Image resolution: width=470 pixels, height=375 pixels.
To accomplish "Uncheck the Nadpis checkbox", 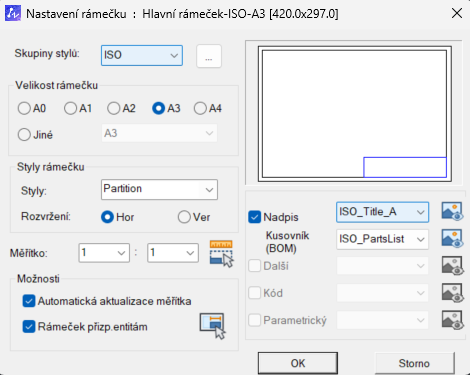I will [x=255, y=217].
